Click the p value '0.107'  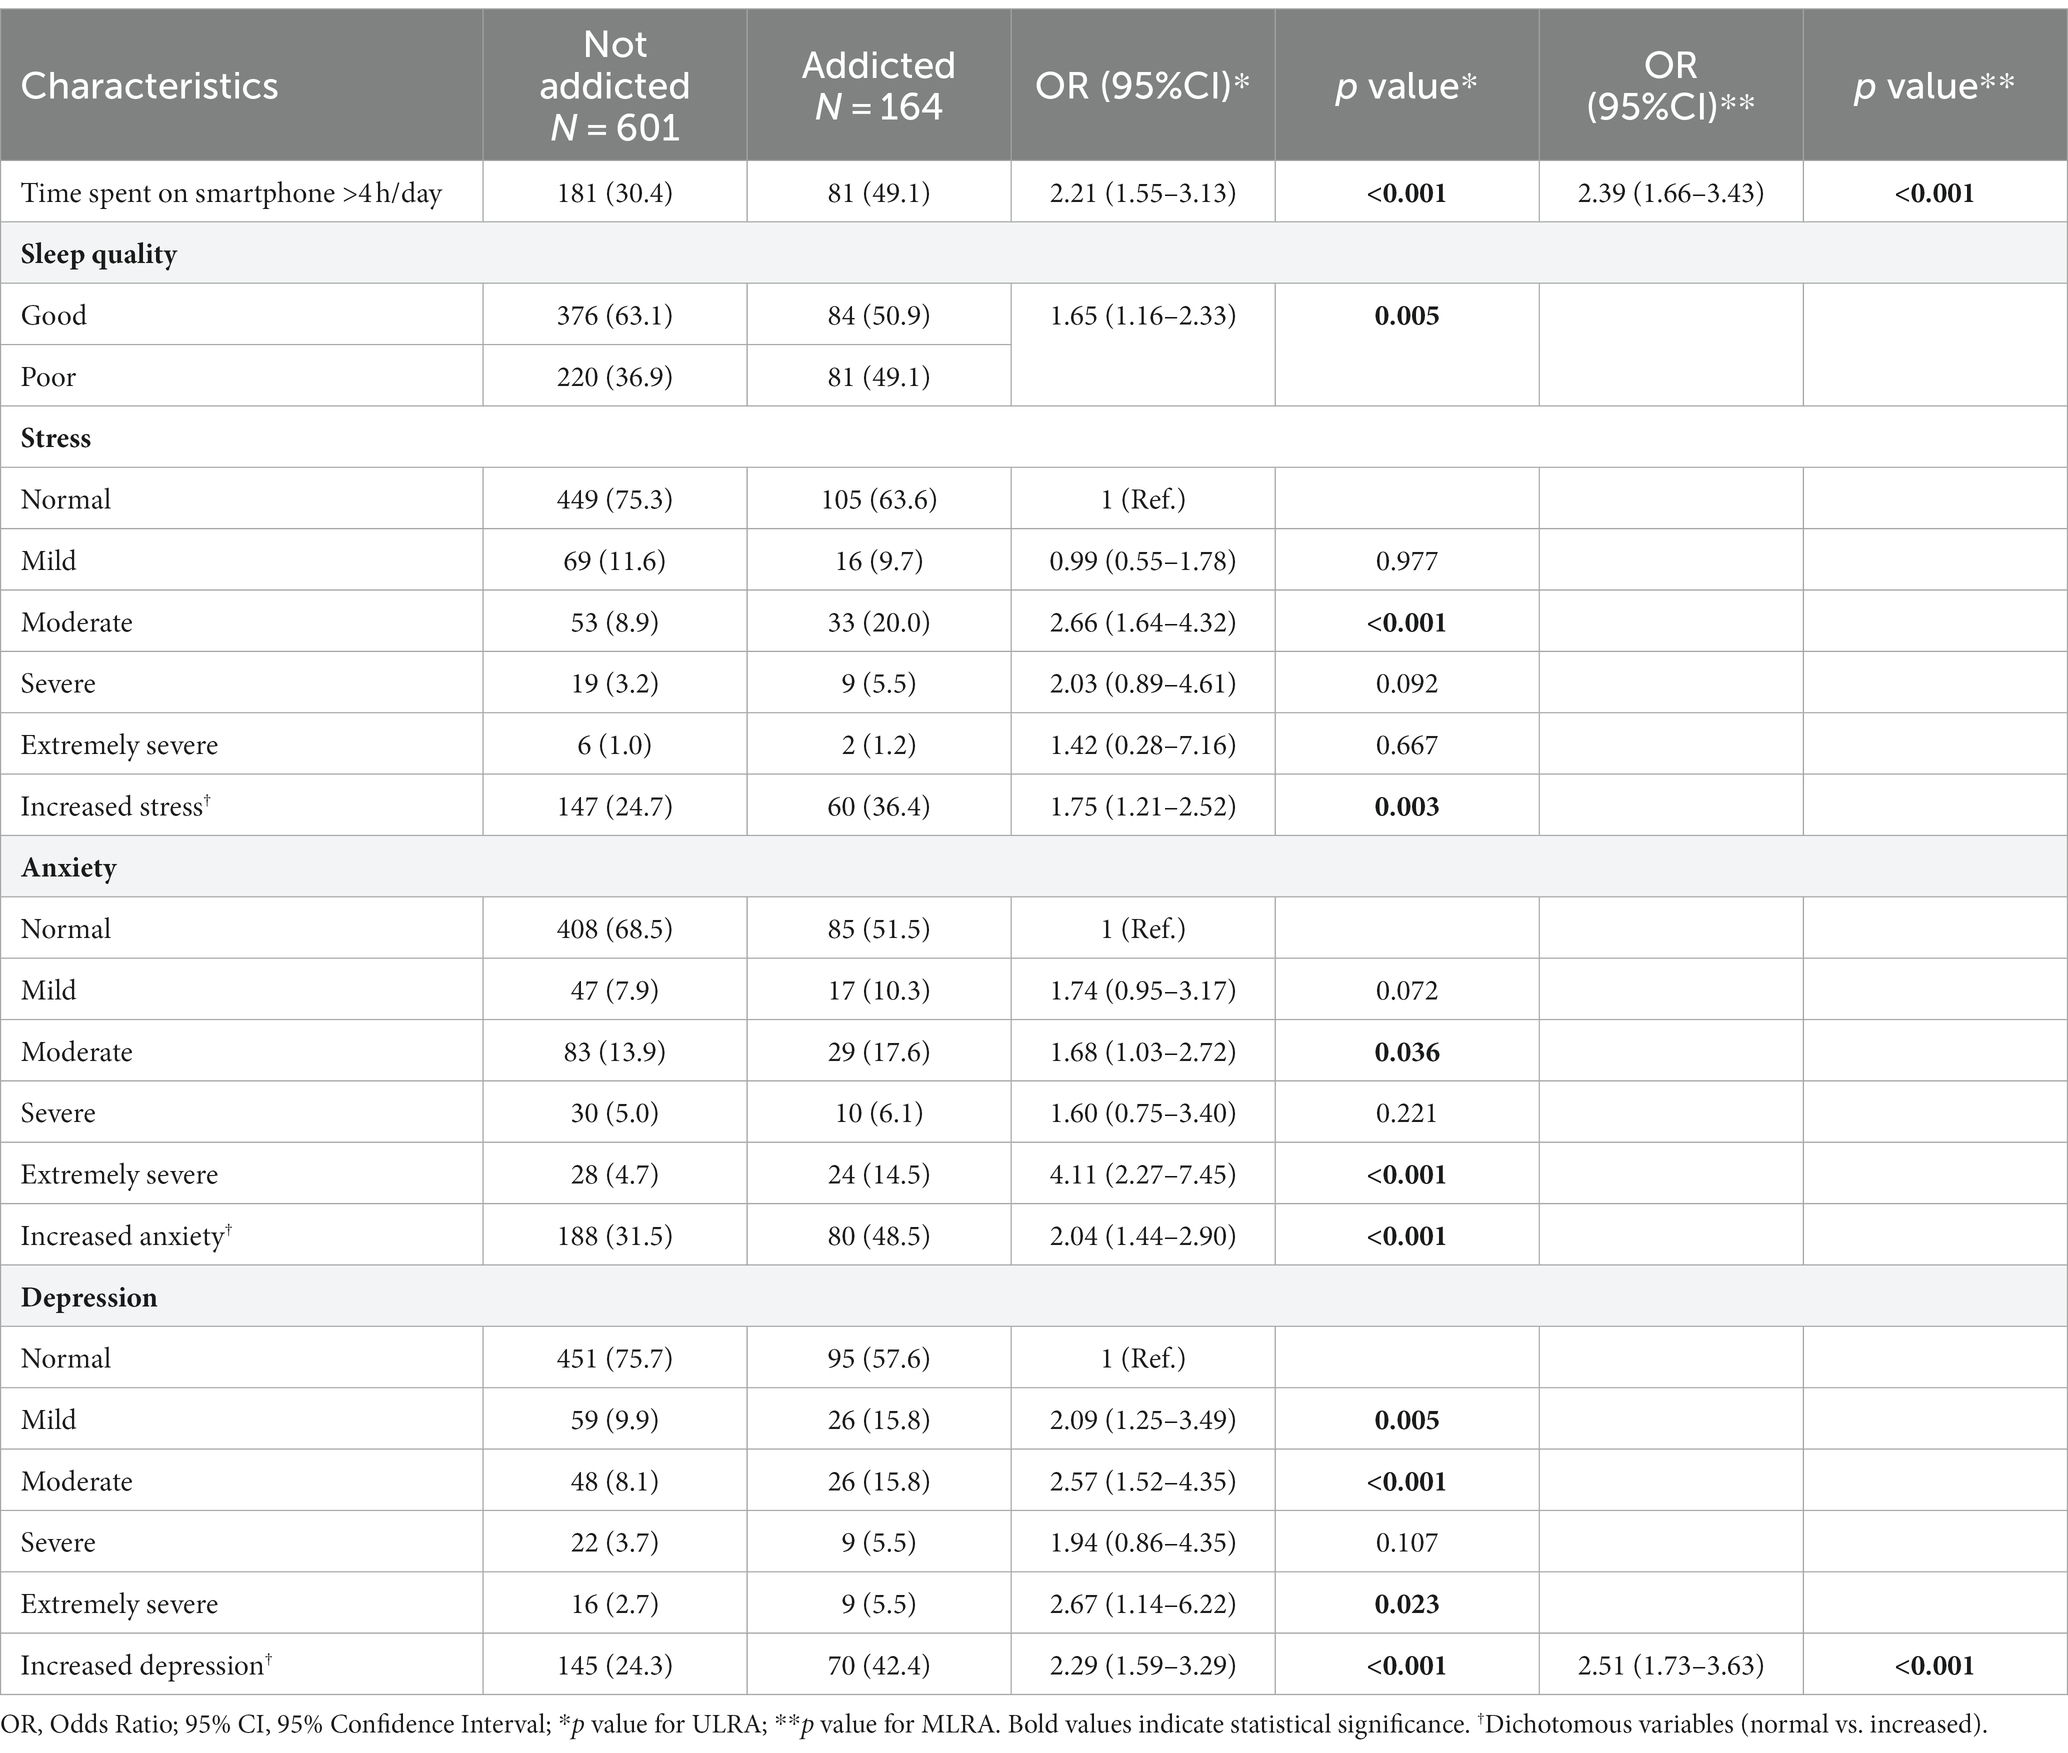pos(1406,1543)
